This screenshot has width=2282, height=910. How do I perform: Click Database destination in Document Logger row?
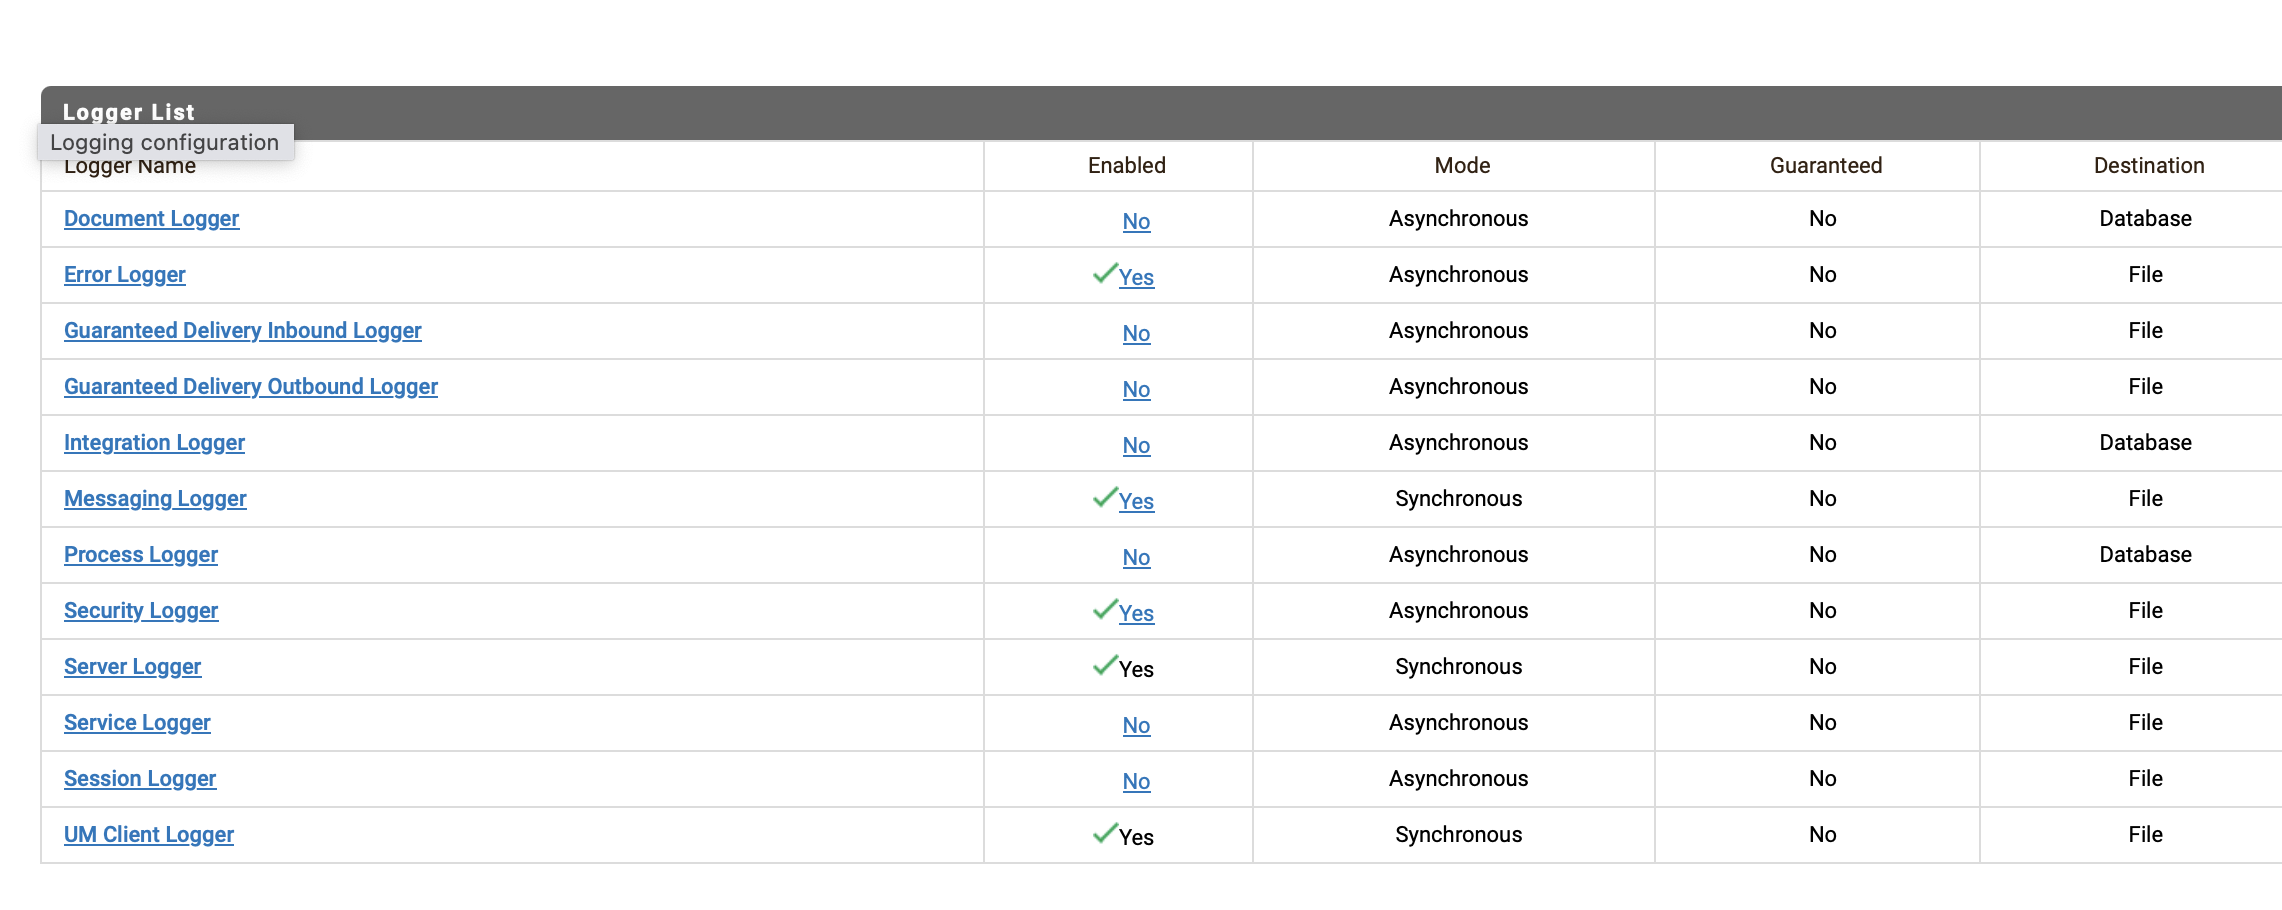(2145, 218)
